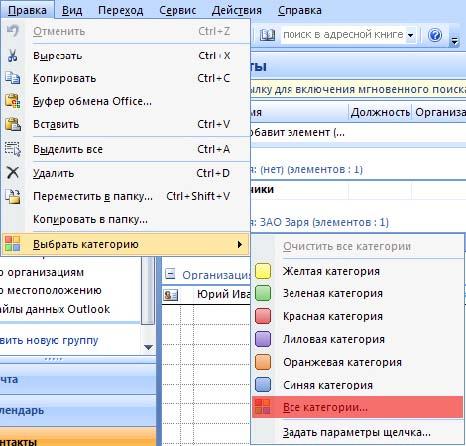
Task: Select the yellow category swatch
Action: click(263, 271)
